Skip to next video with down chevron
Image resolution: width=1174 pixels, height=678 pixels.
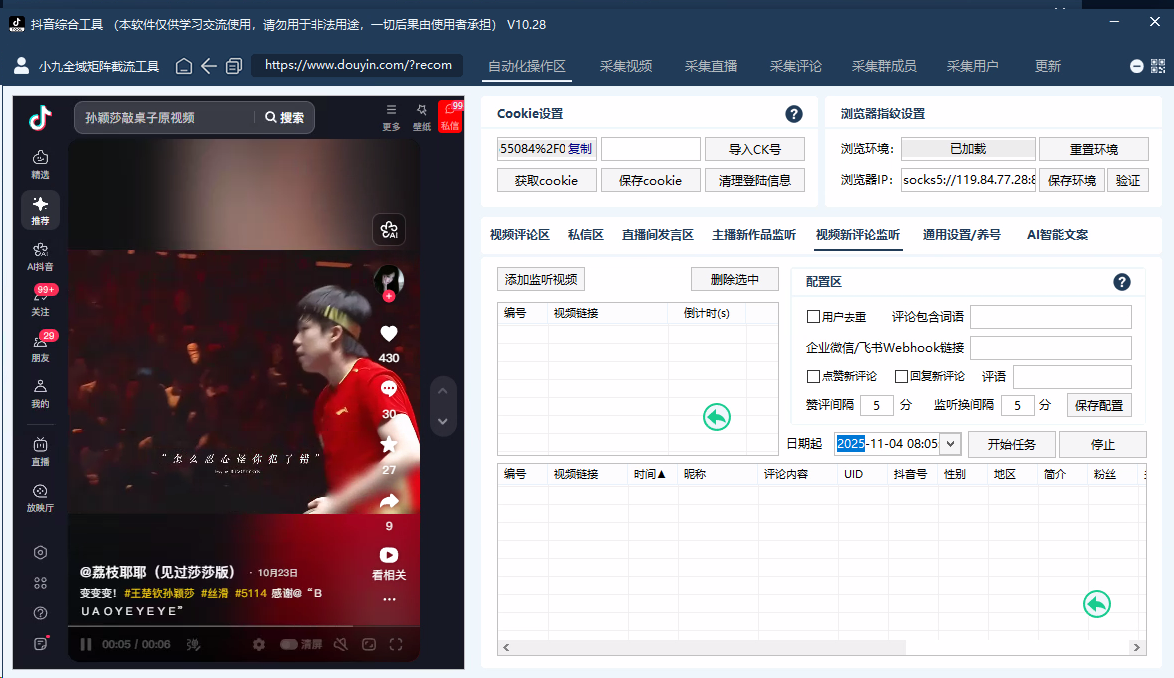click(443, 421)
